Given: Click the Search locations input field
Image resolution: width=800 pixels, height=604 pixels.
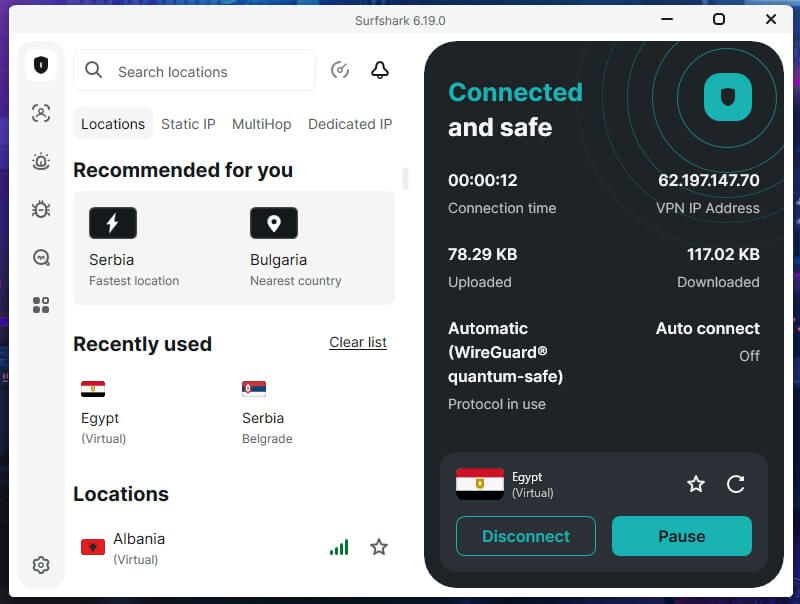Looking at the screenshot, I should tap(194, 70).
